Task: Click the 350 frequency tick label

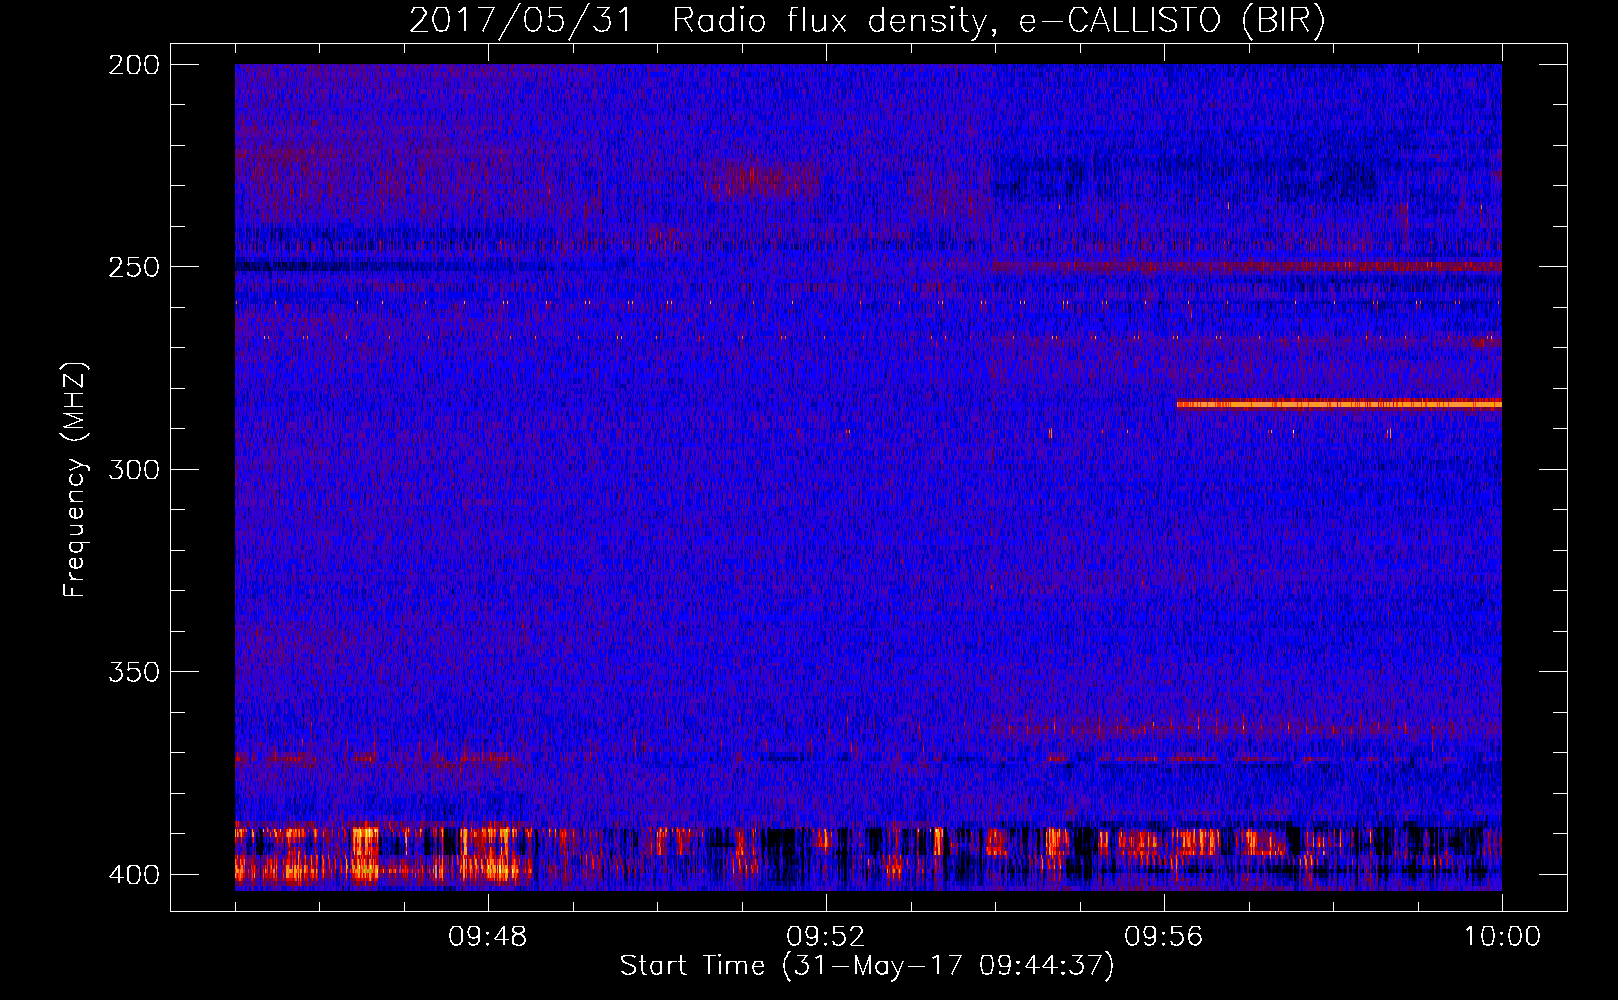Action: (133, 671)
